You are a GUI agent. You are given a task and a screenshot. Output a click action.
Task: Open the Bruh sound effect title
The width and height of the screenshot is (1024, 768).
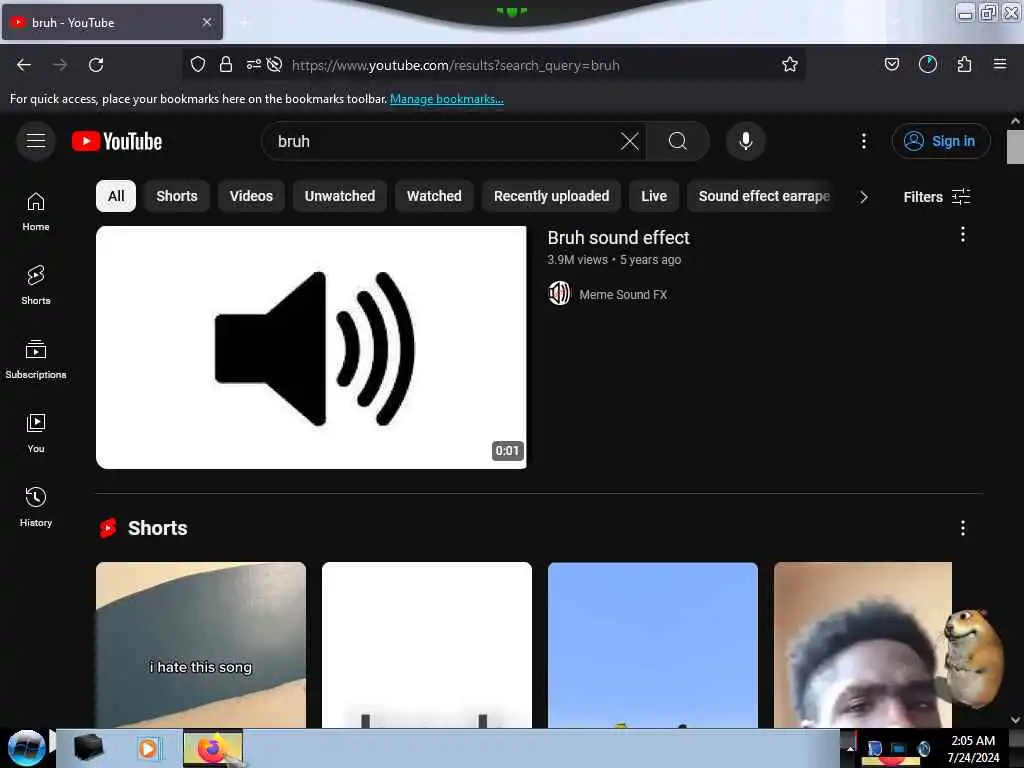click(x=618, y=238)
